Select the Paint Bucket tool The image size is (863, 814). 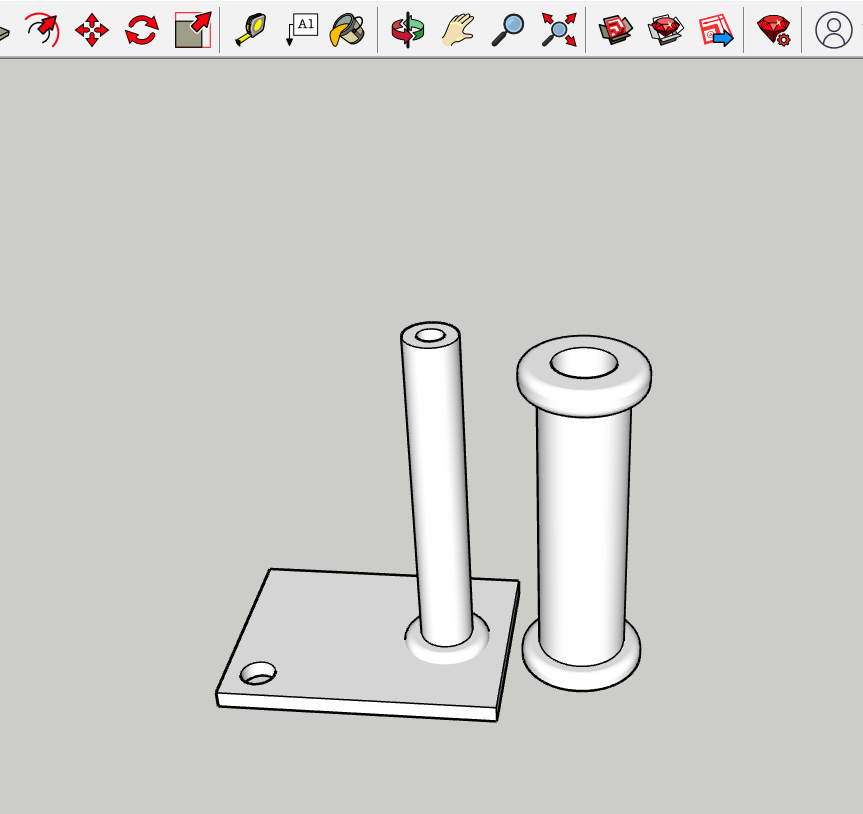[347, 30]
